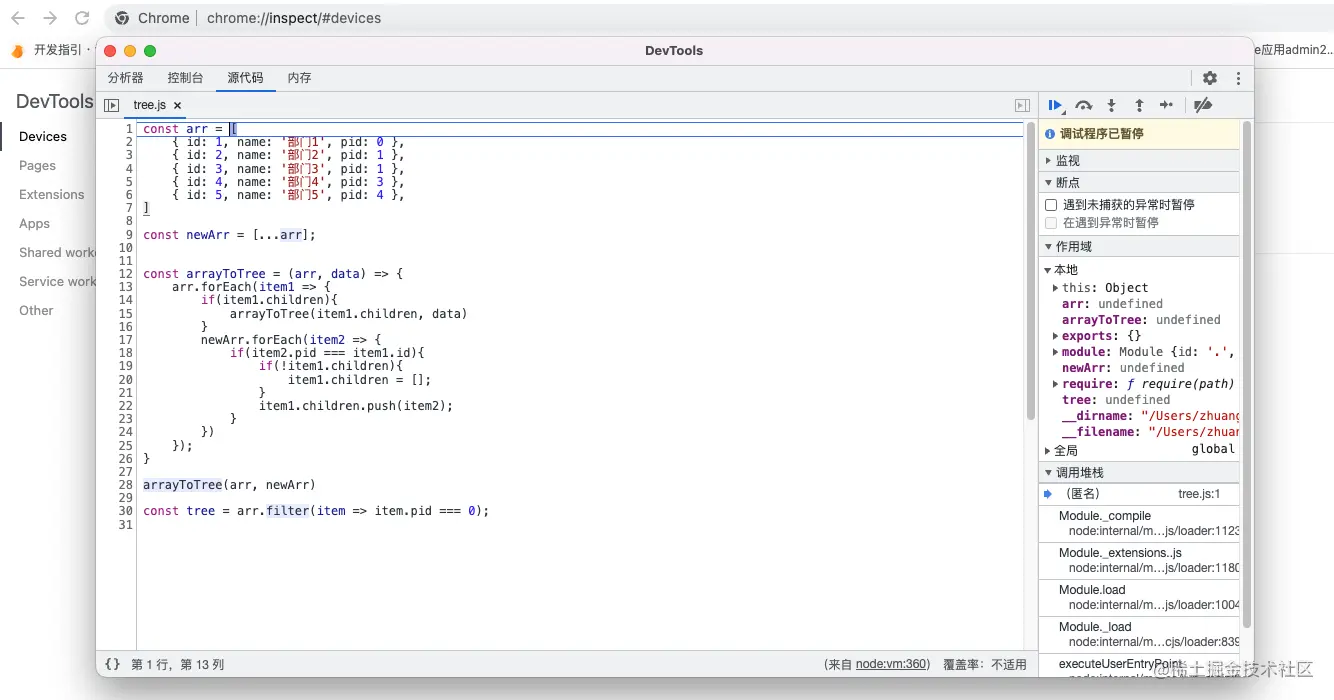Click line number 30 in the gutter

(126, 511)
